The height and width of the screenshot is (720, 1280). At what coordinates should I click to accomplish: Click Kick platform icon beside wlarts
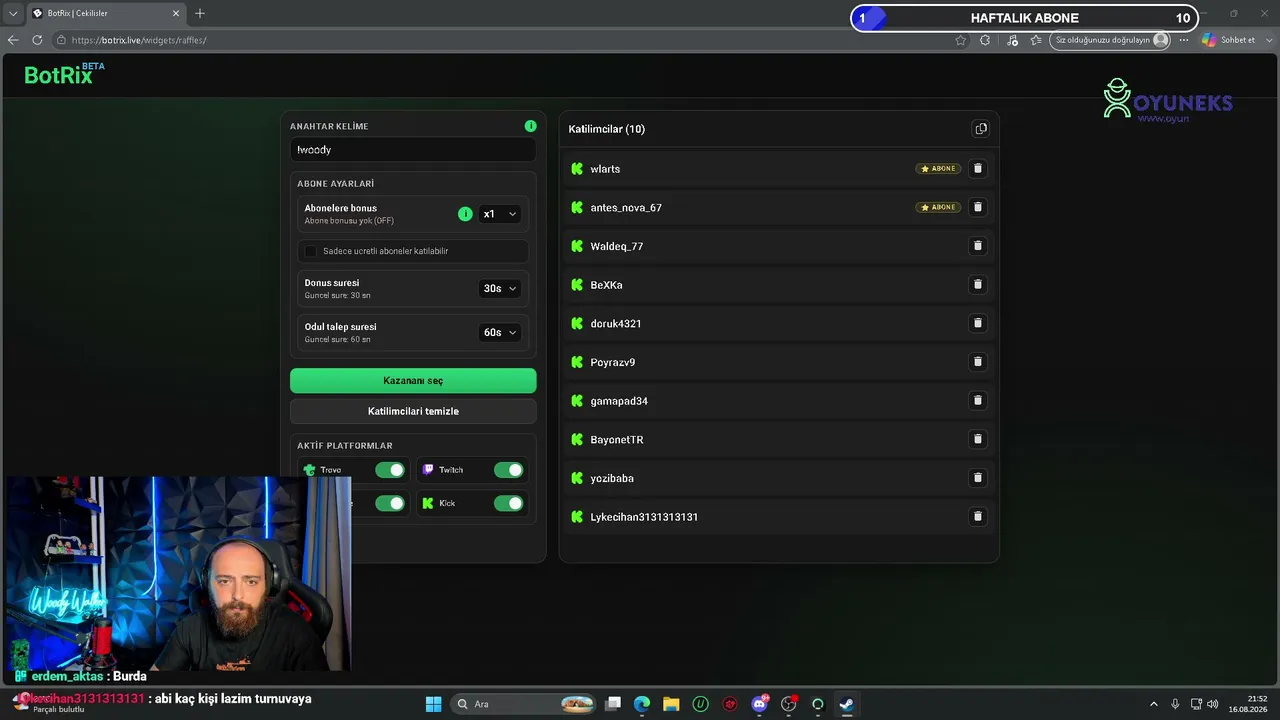pos(577,169)
